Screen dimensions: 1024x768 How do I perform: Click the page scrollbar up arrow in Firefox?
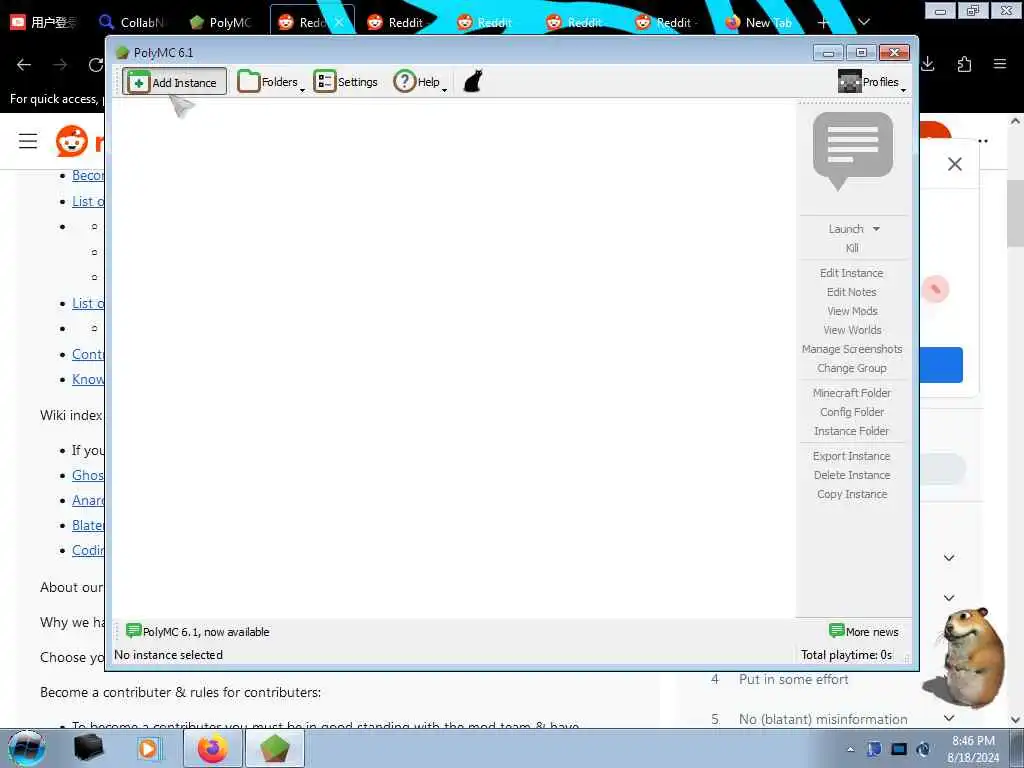[x=1015, y=121]
